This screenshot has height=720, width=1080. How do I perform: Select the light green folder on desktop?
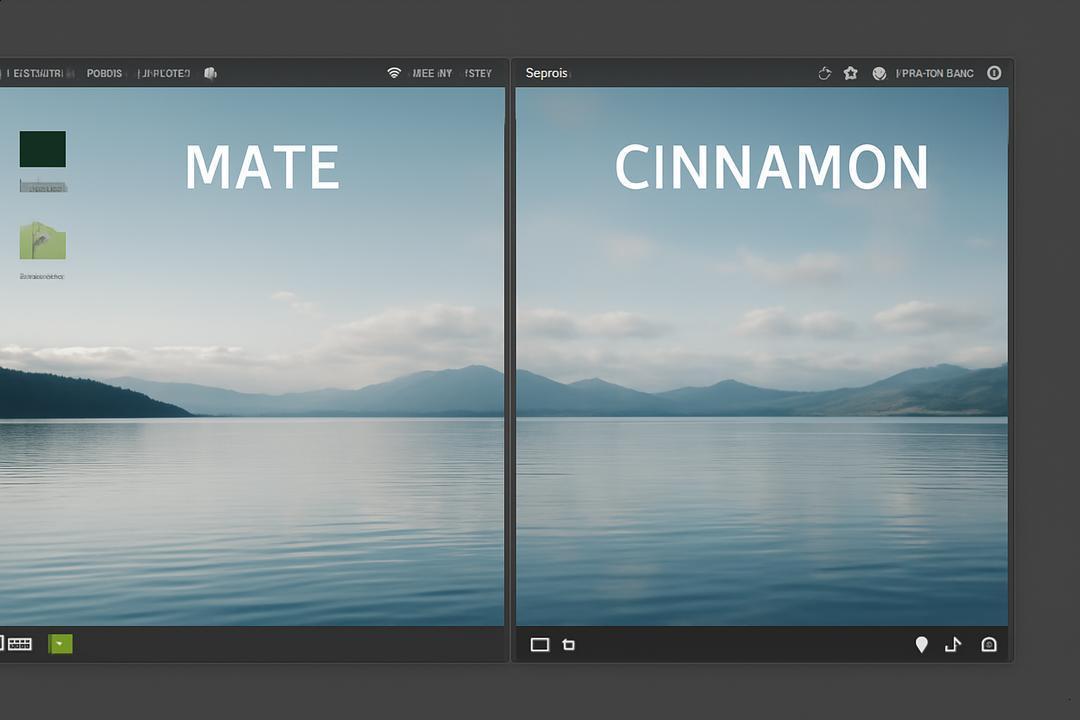tap(43, 240)
